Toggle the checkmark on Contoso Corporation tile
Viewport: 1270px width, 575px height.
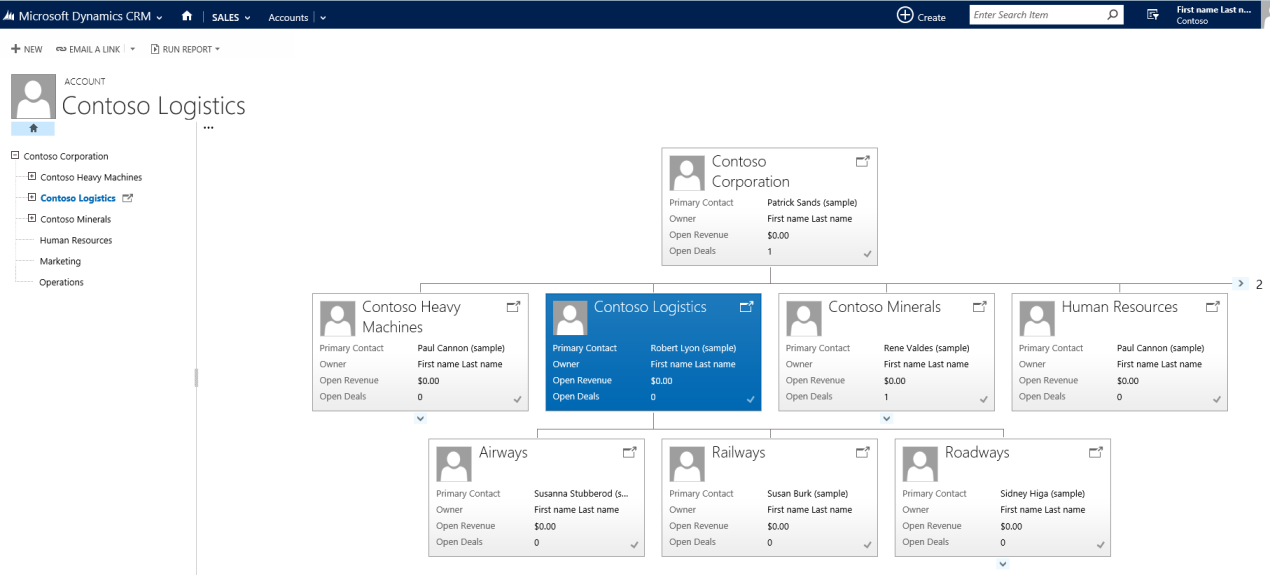pyautogui.click(x=867, y=254)
